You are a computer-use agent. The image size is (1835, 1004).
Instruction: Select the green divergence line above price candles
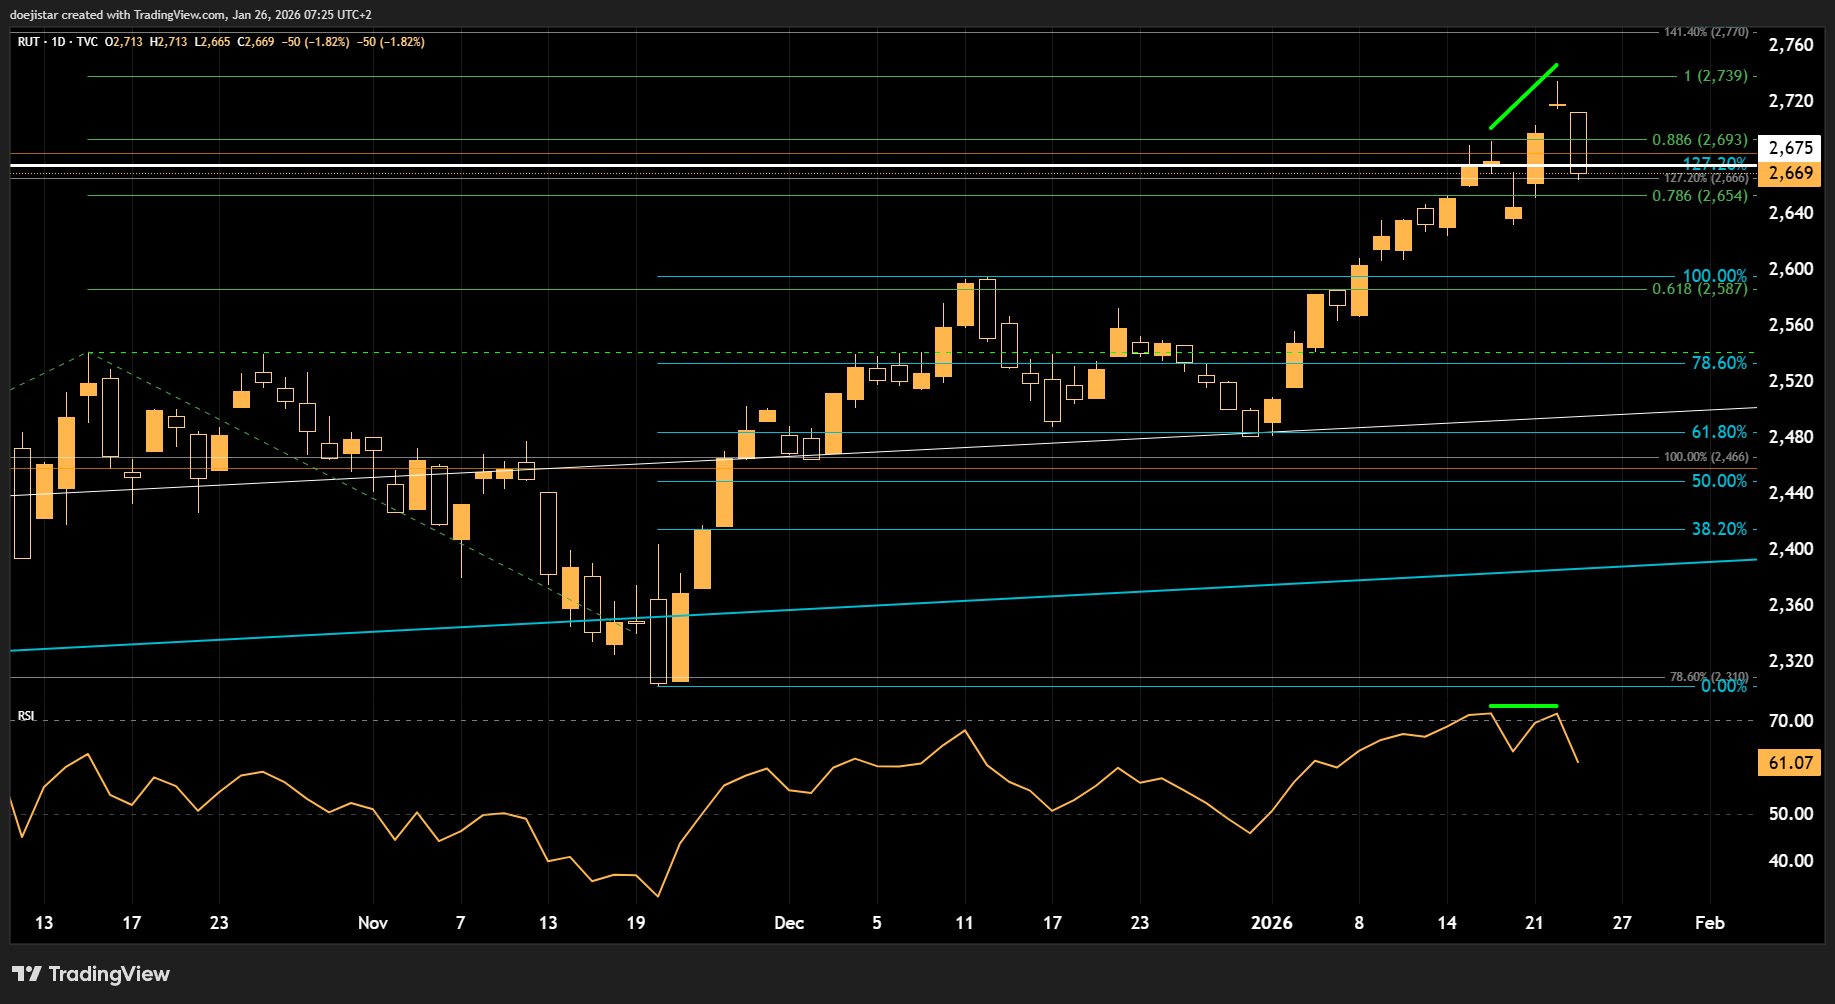tap(1523, 96)
